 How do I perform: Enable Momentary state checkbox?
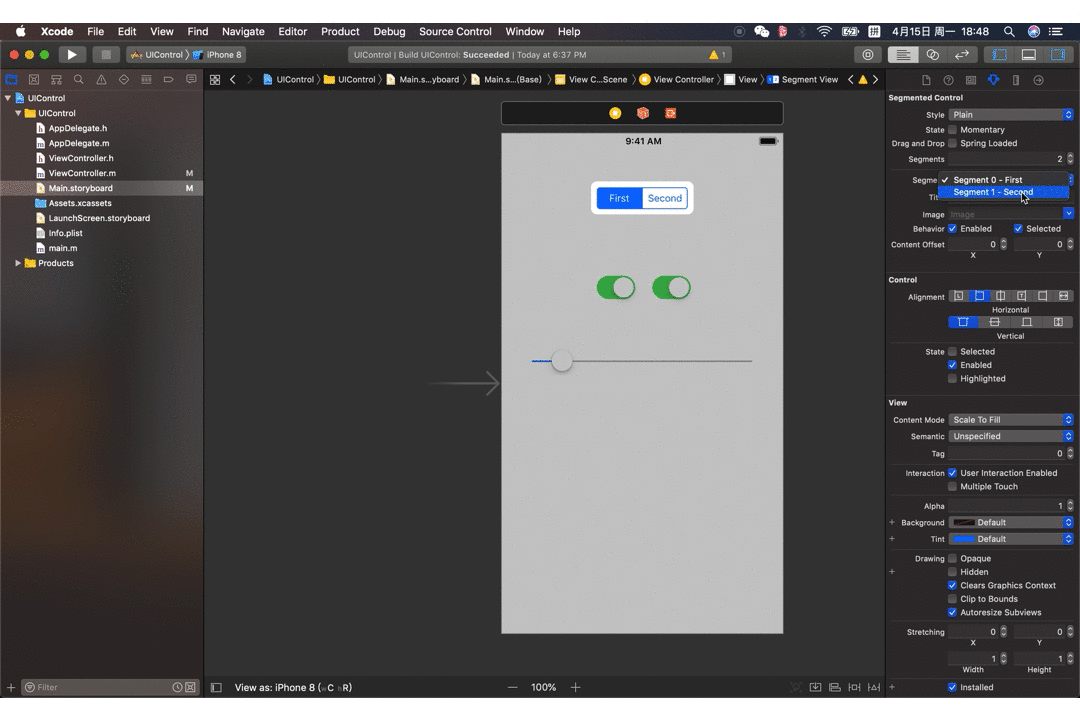(x=953, y=130)
